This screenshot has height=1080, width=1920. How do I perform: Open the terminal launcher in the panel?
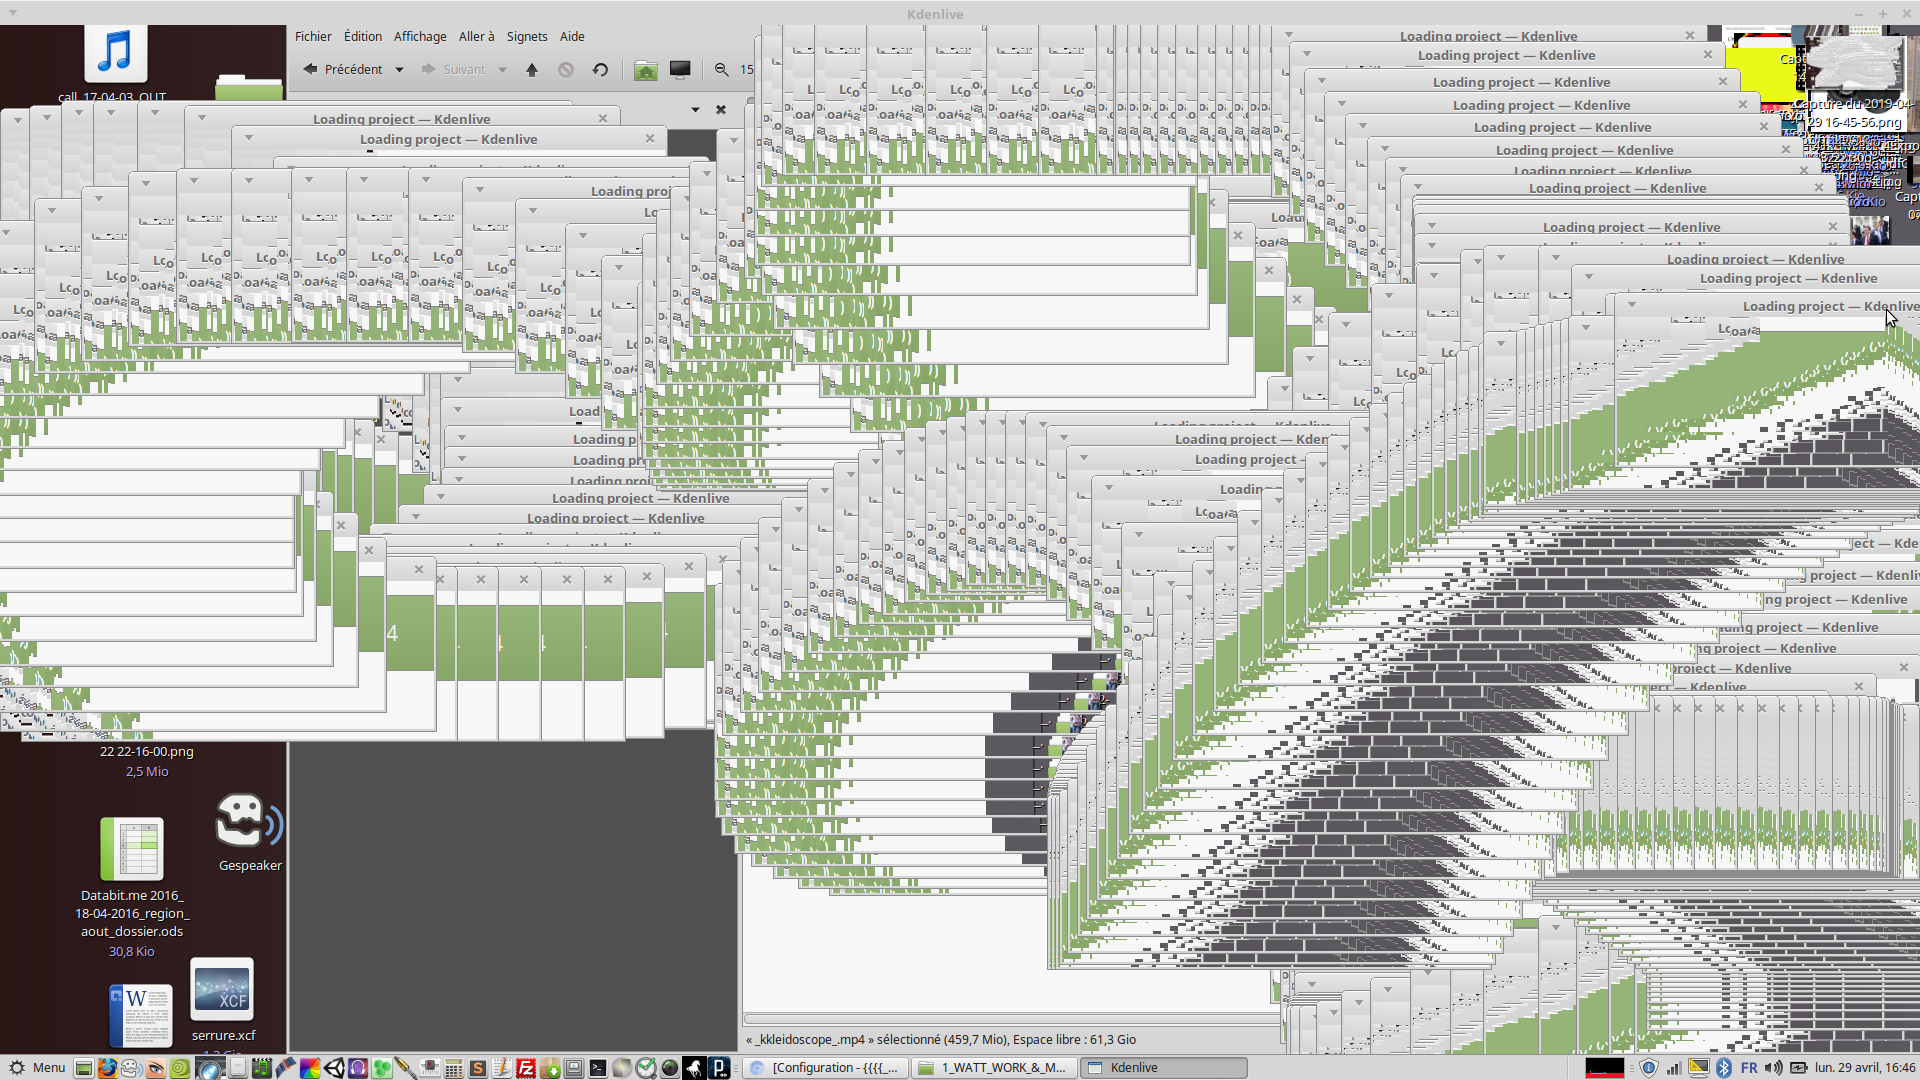tap(598, 1068)
